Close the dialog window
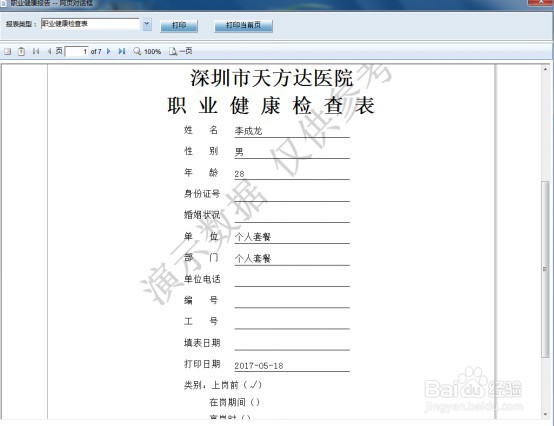The width and height of the screenshot is (554, 426). [x=541, y=2]
